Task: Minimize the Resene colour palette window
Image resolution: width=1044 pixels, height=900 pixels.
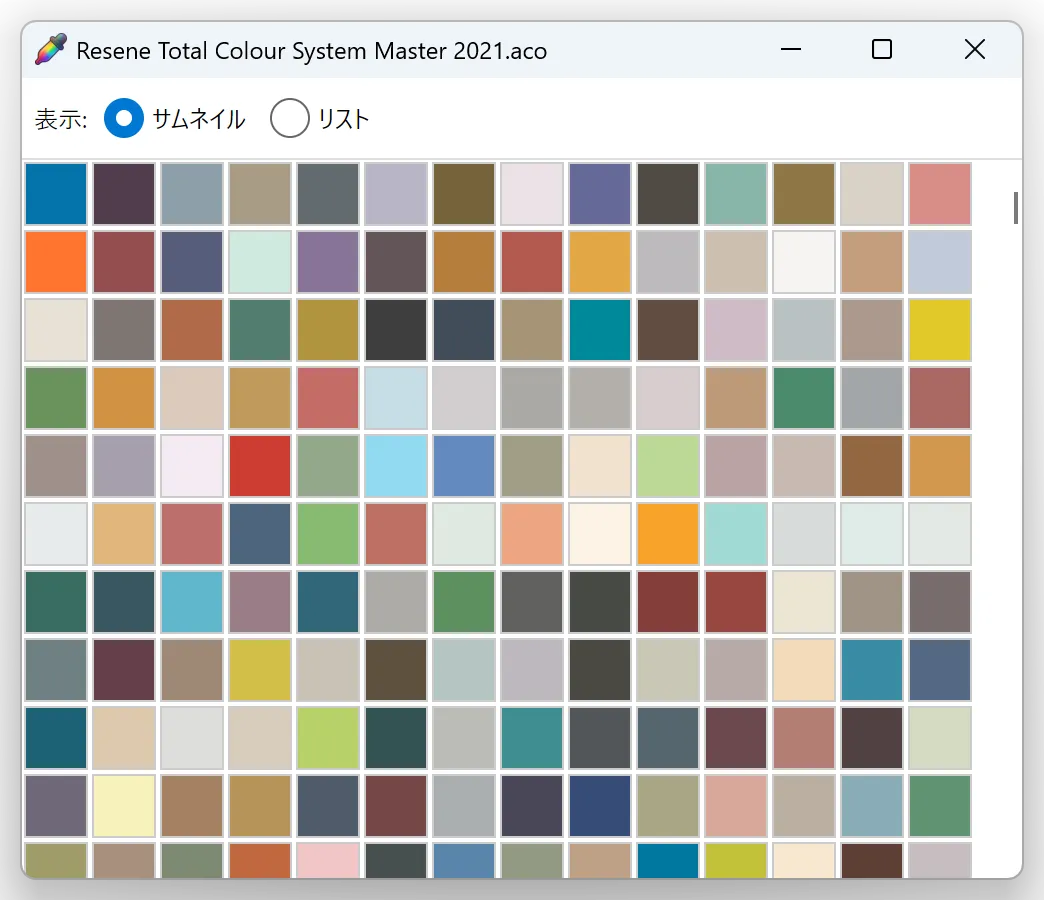Action: (x=791, y=50)
